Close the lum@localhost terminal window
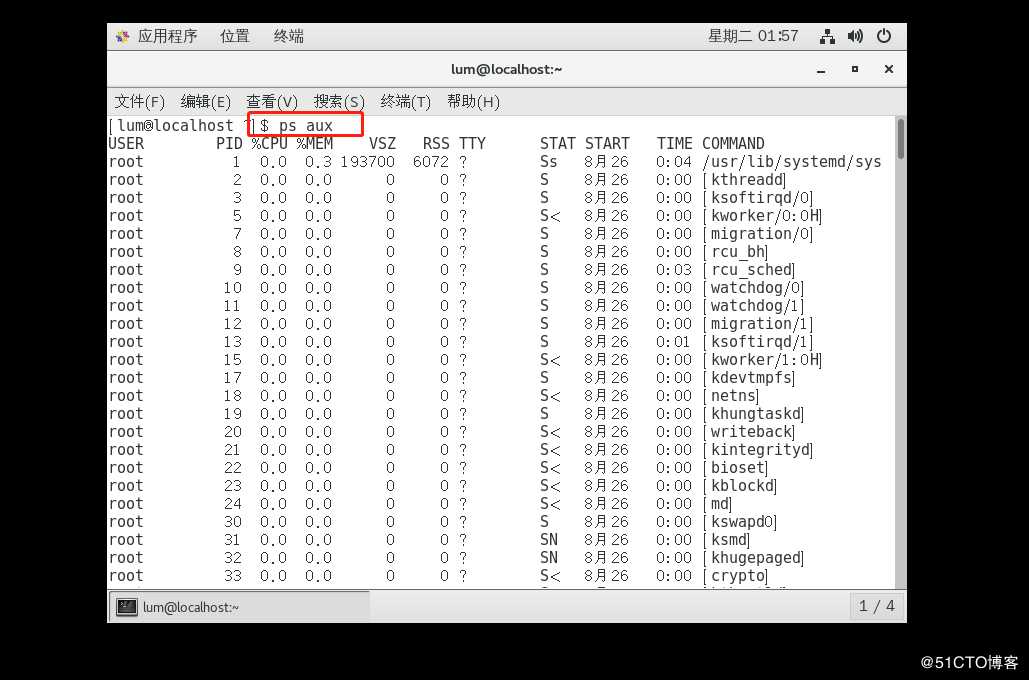 [x=889, y=69]
